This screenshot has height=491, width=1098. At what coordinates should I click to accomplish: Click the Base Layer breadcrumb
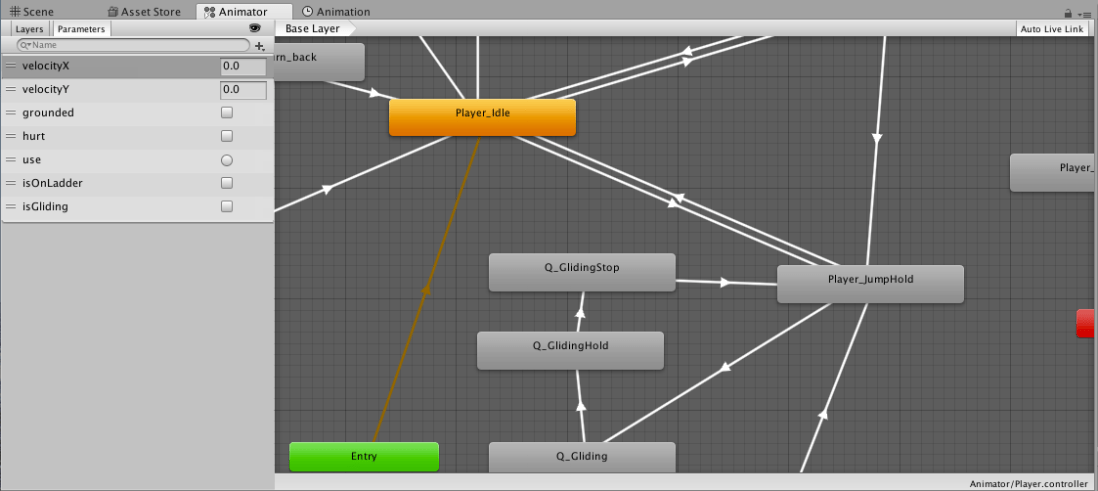(x=312, y=29)
